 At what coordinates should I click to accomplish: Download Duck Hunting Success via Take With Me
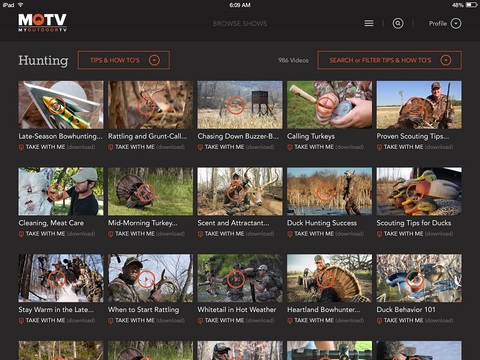(325, 234)
